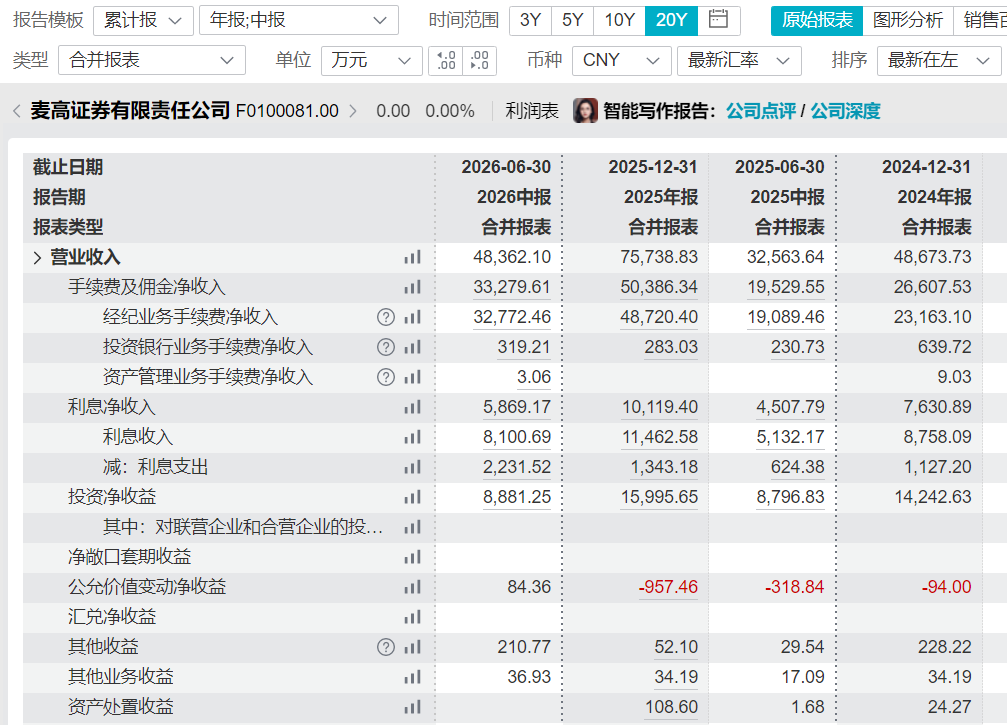This screenshot has width=1007, height=725.
Task: Switch to 图形分析 tab
Action: click(x=908, y=20)
